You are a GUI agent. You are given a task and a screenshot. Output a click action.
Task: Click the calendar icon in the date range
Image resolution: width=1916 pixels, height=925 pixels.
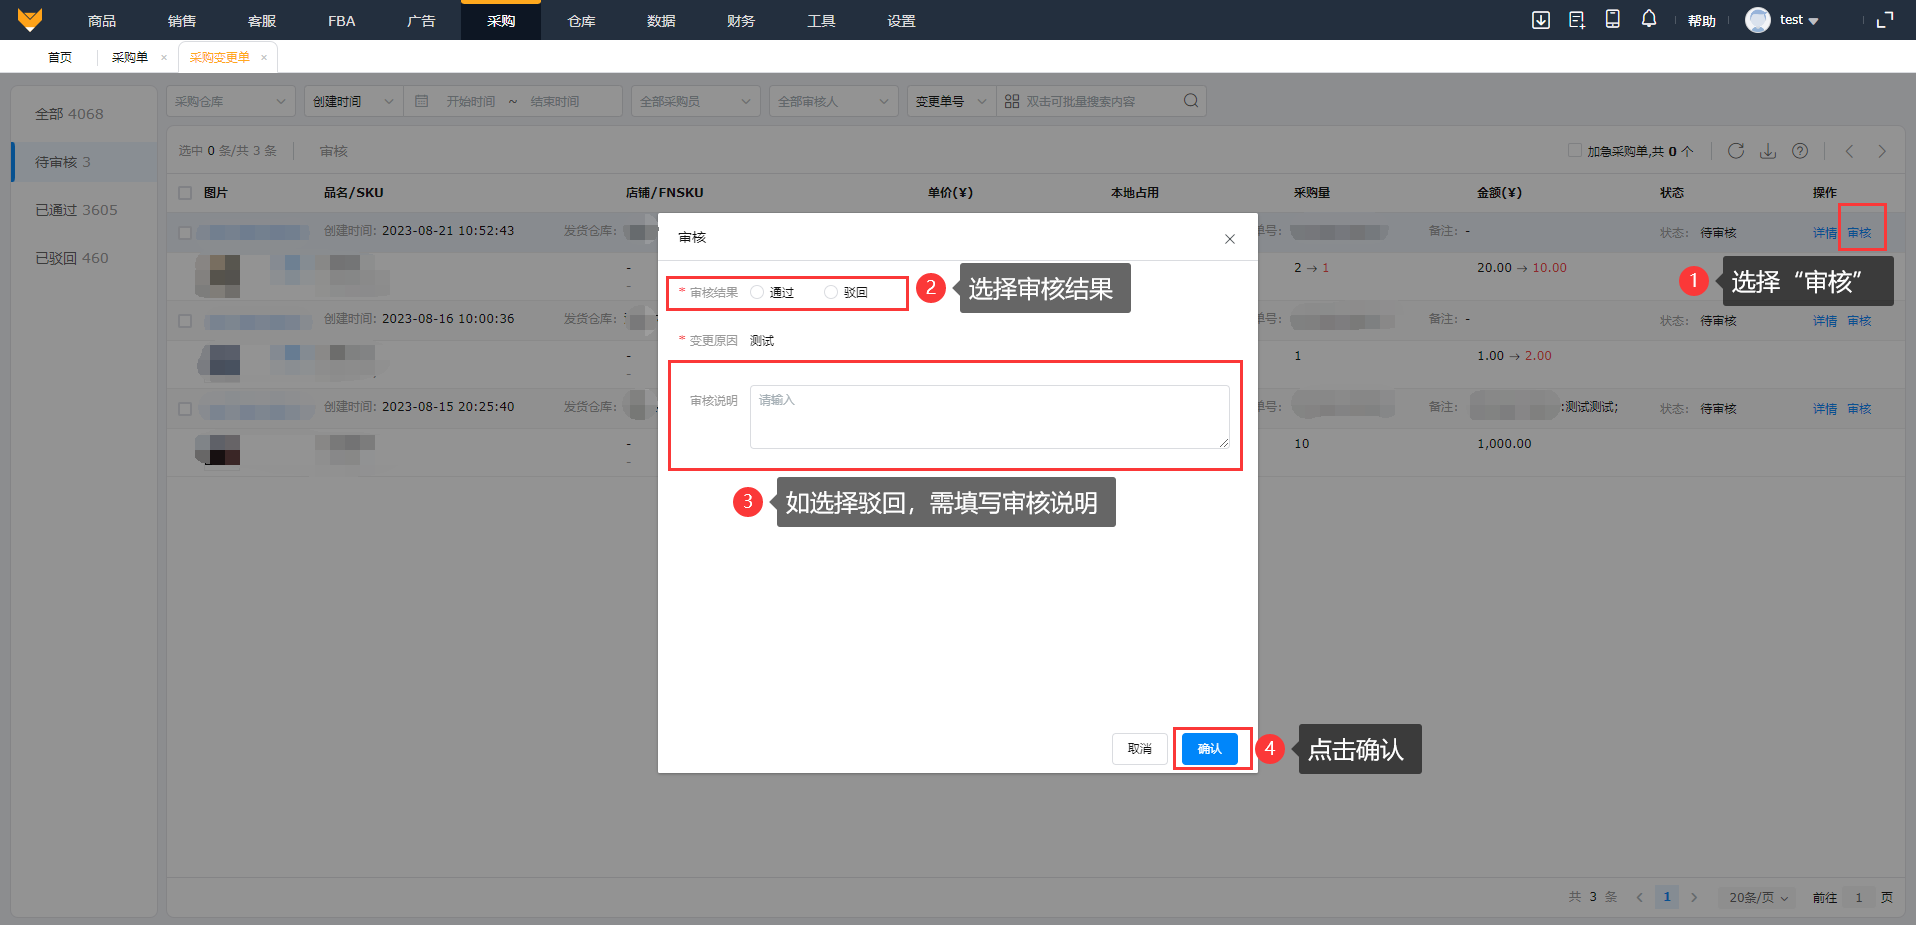[x=422, y=101]
